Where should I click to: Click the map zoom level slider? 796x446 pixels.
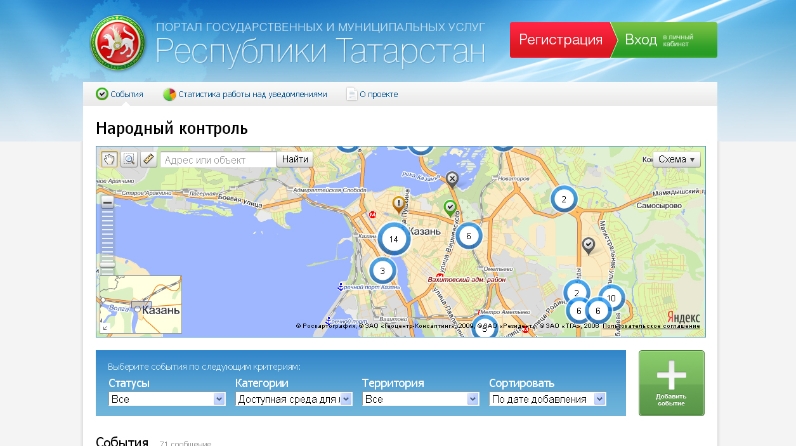[105, 235]
